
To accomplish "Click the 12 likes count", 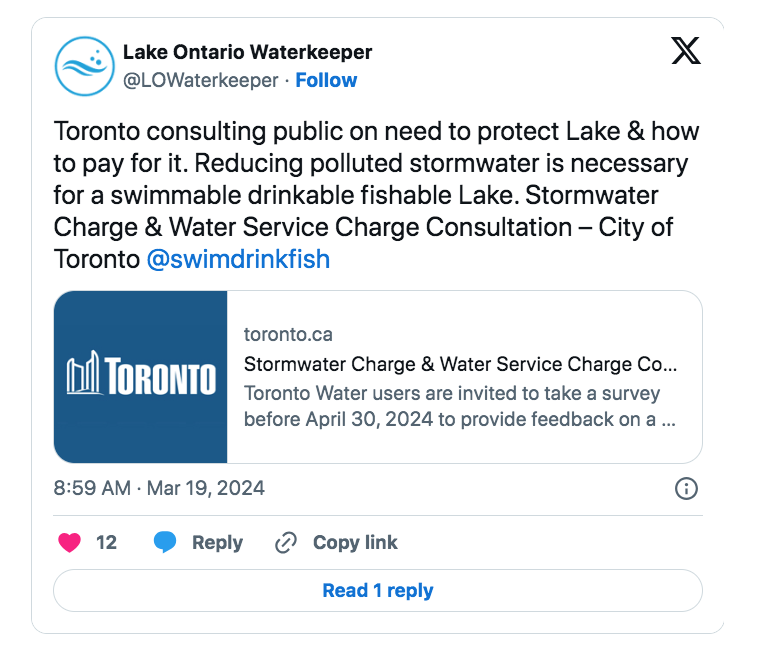I will point(106,542).
